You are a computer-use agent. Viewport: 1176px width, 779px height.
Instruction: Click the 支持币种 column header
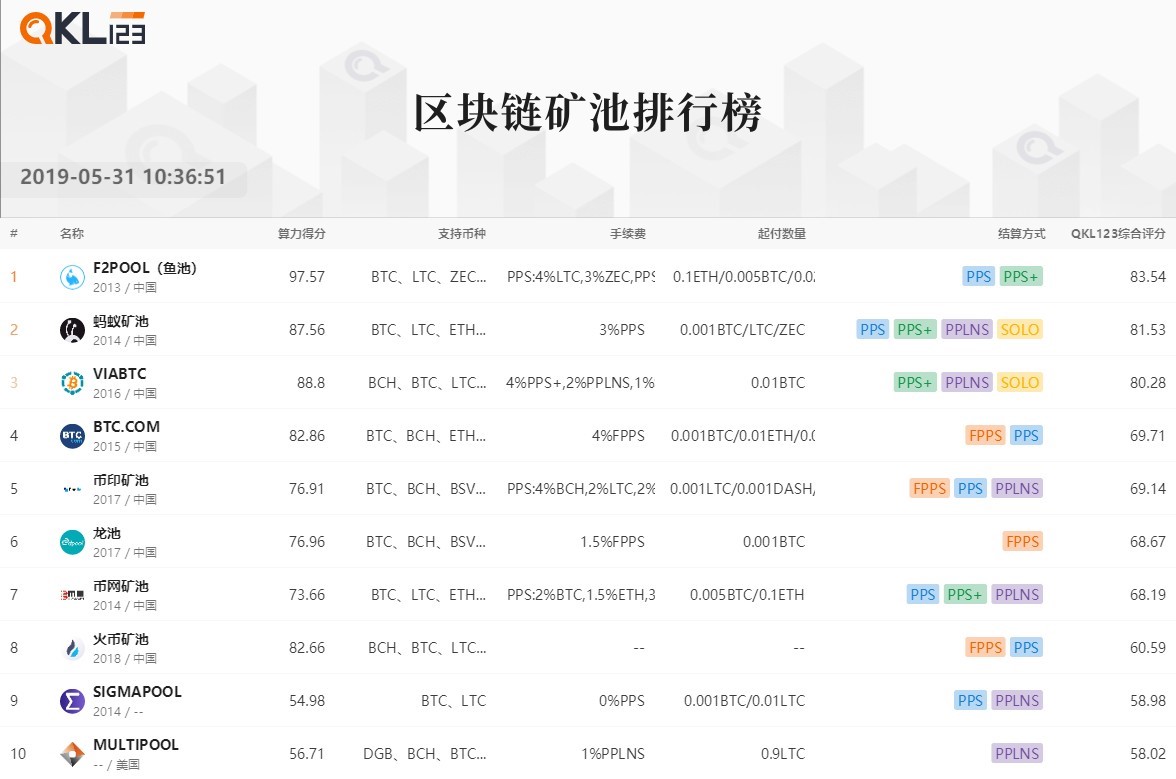click(462, 233)
